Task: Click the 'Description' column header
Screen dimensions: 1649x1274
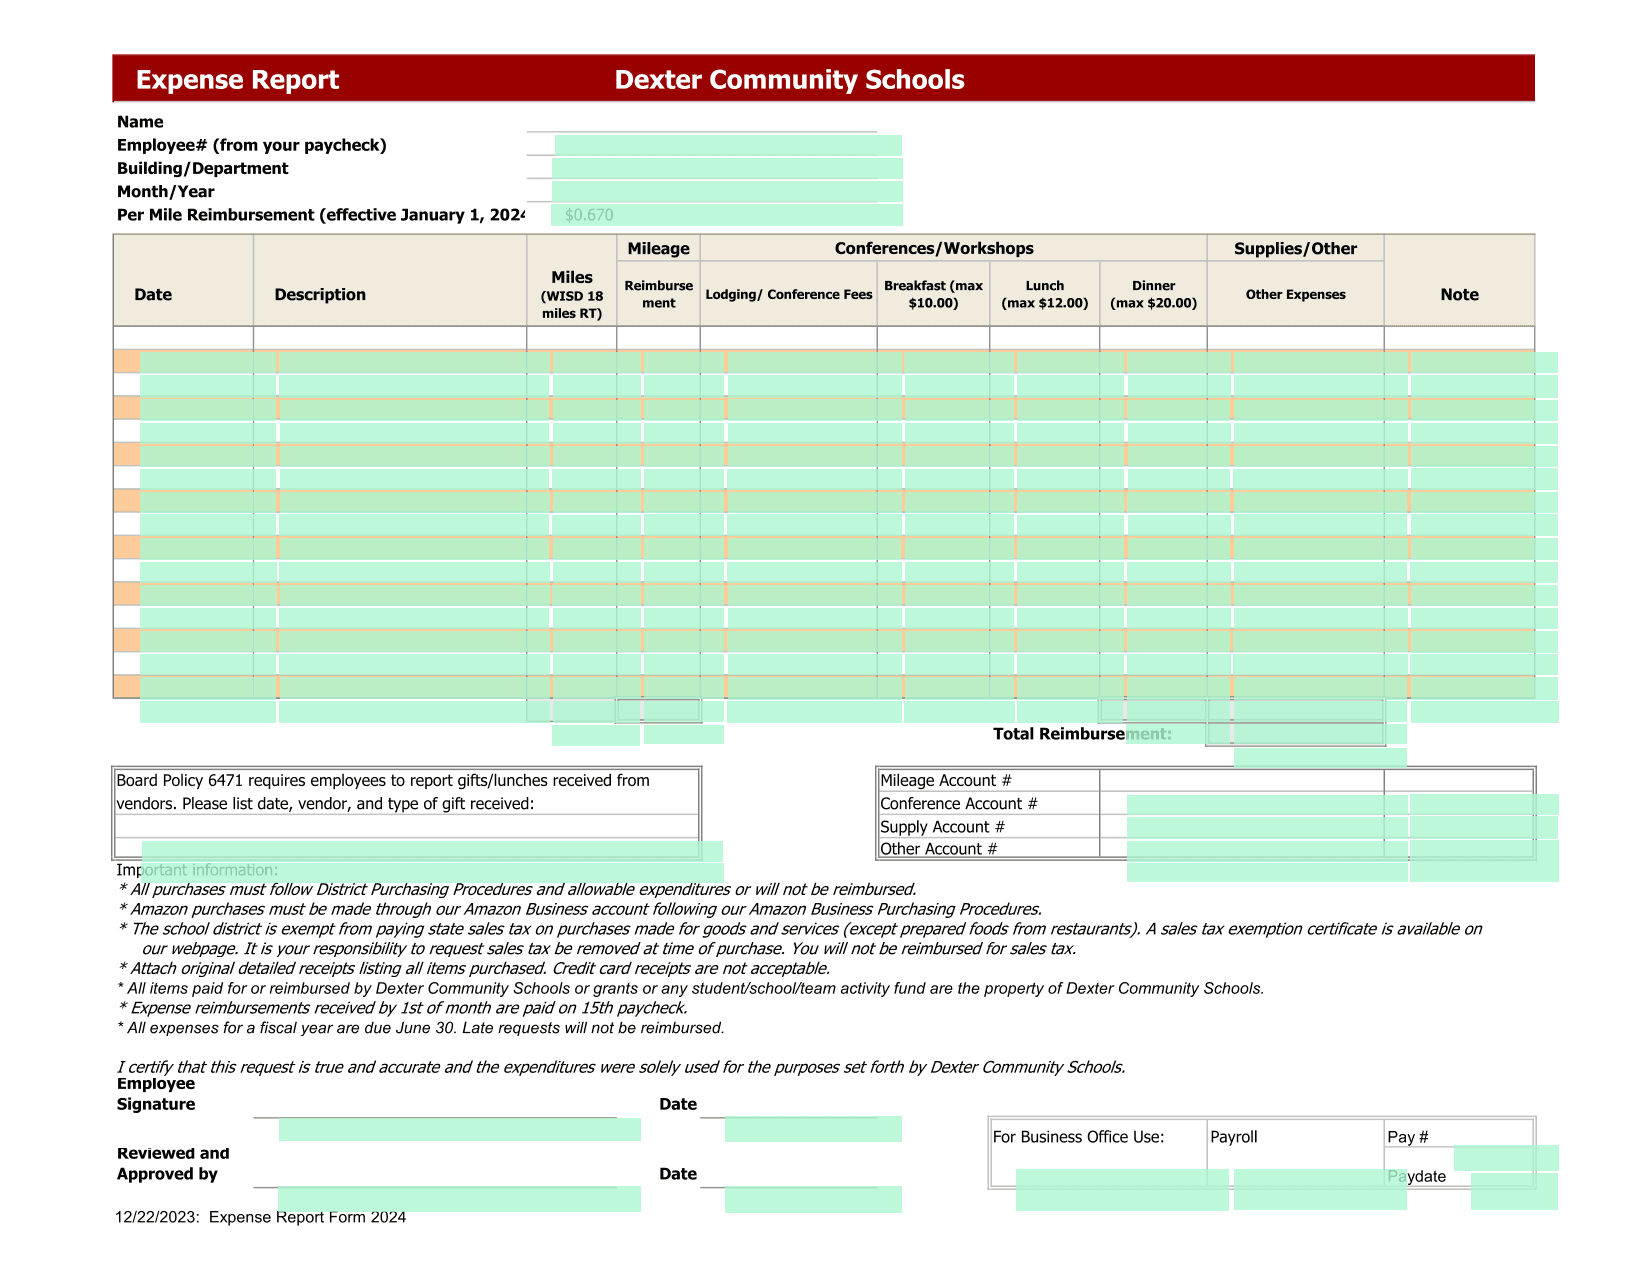Action: point(320,295)
